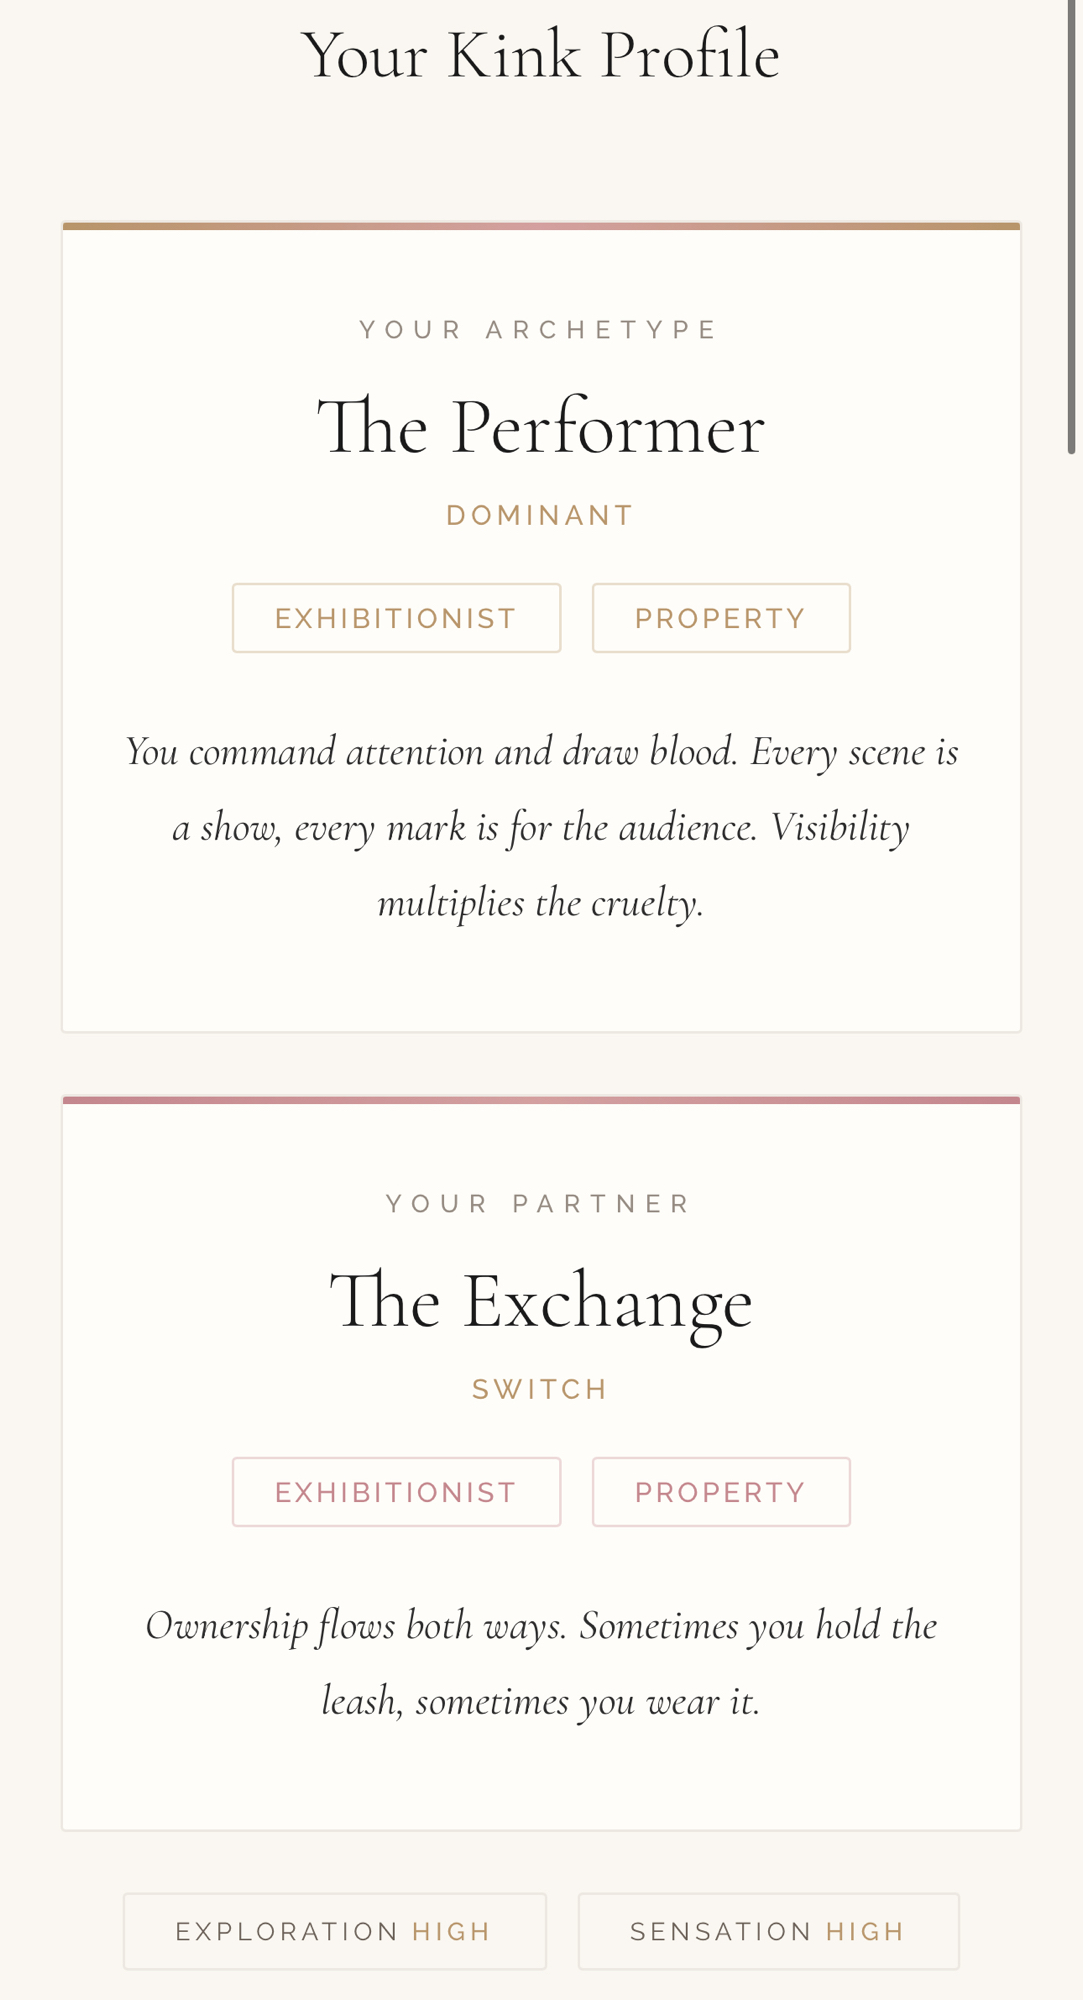Click the EXPLORATION HIGH badge
1083x2000 pixels.
point(334,1931)
